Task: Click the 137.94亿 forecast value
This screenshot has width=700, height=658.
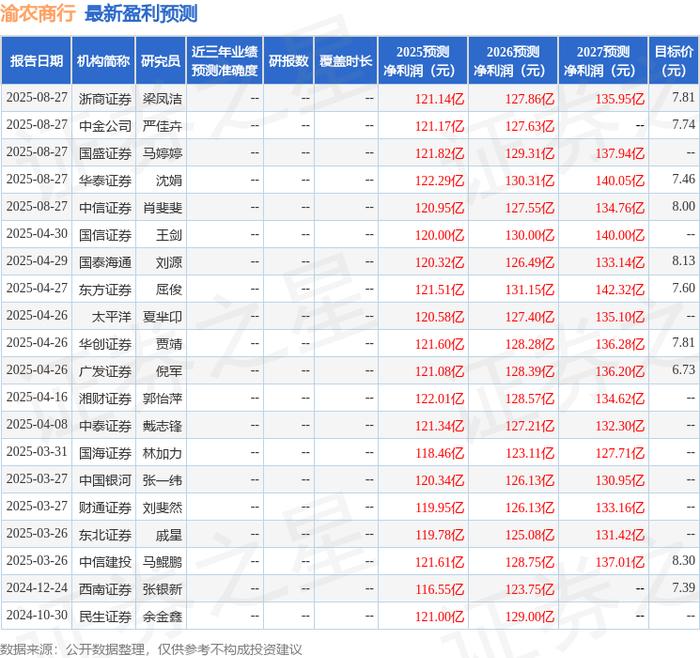Action: (x=620, y=153)
